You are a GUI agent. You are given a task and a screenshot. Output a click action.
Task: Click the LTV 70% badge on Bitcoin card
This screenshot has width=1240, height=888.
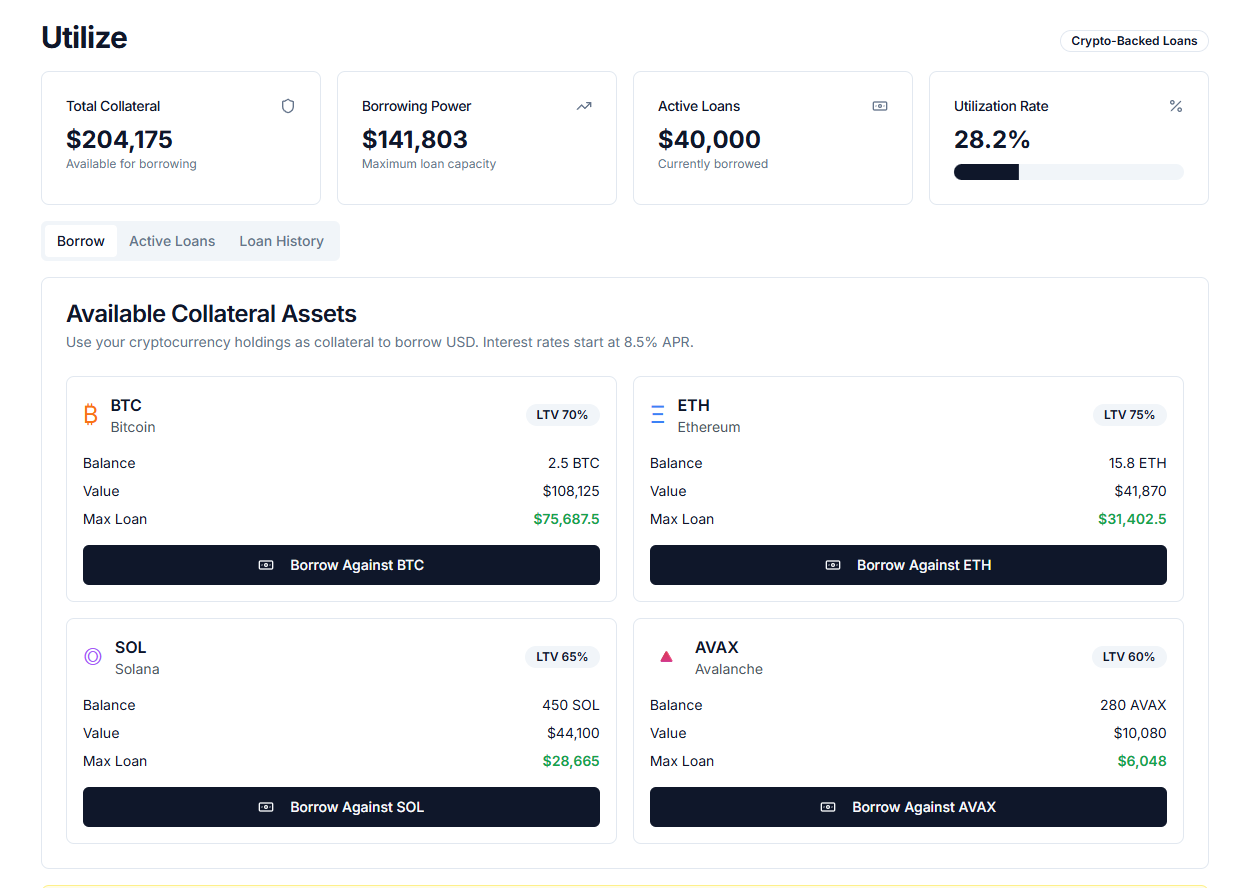[562, 414]
